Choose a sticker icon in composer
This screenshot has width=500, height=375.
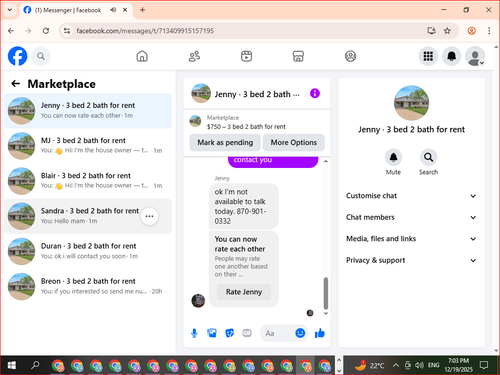click(229, 333)
